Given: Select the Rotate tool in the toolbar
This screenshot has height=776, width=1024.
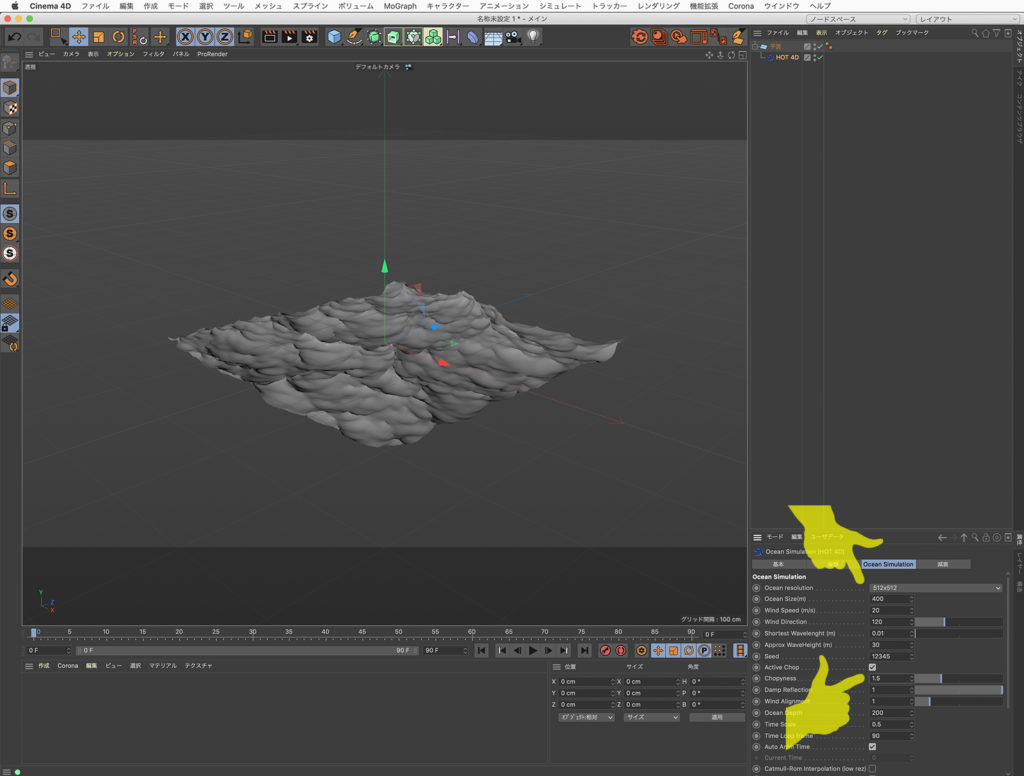Looking at the screenshot, I should [x=118, y=37].
